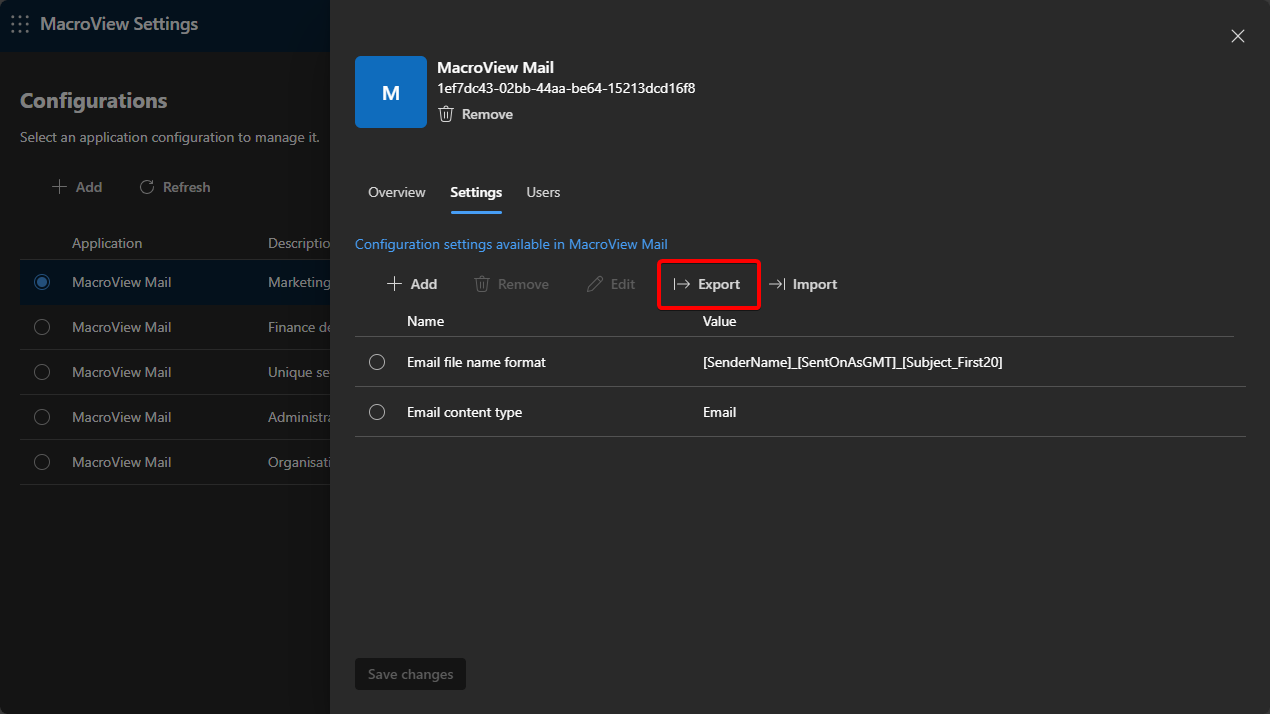Remove the MacroView Mail configuration via trash button

476,114
